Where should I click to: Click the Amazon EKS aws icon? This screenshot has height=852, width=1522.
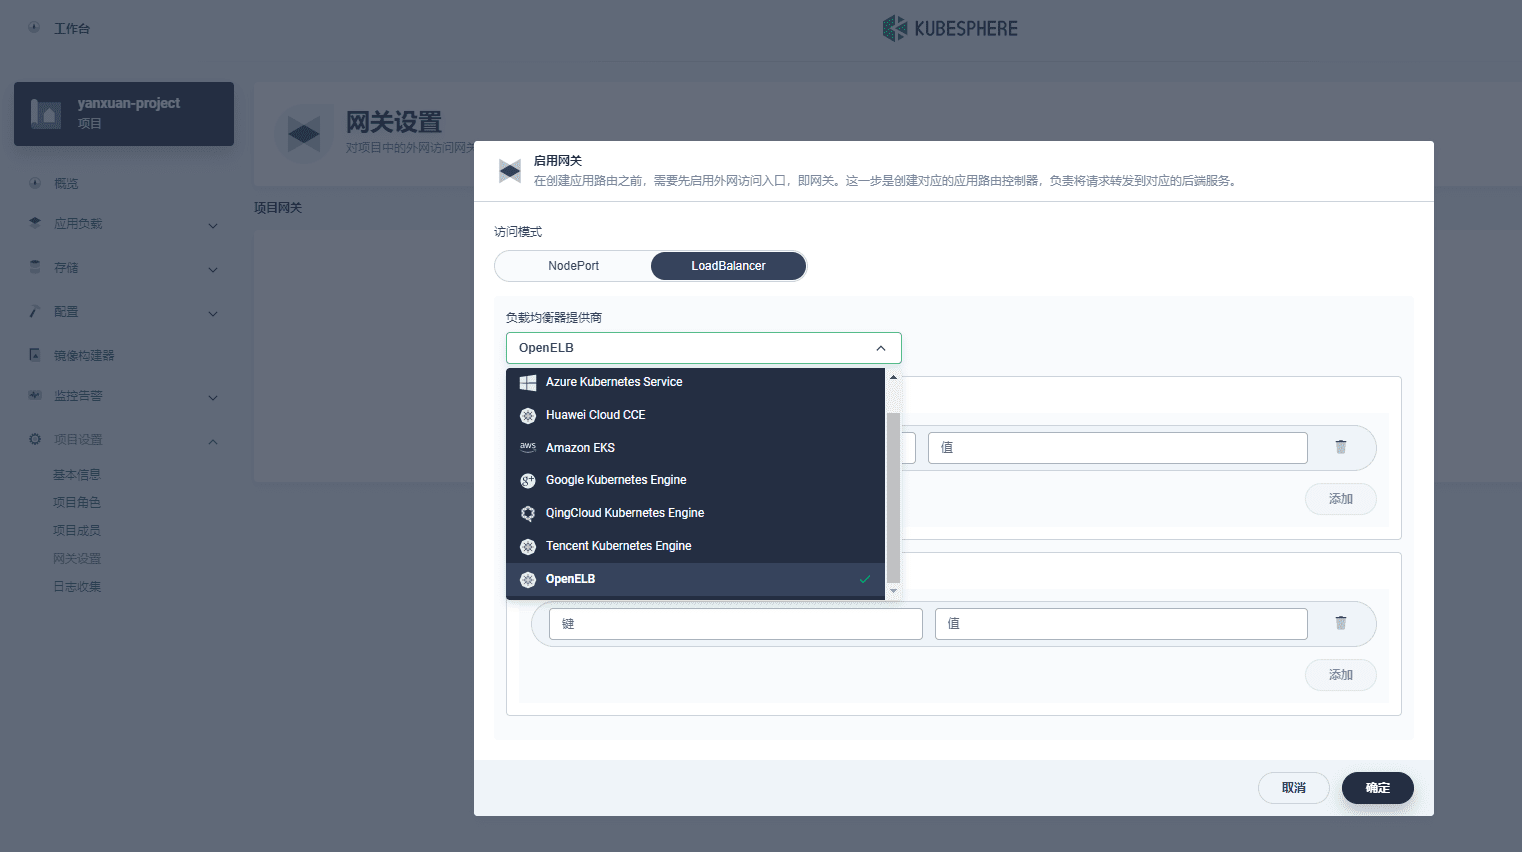pos(528,448)
